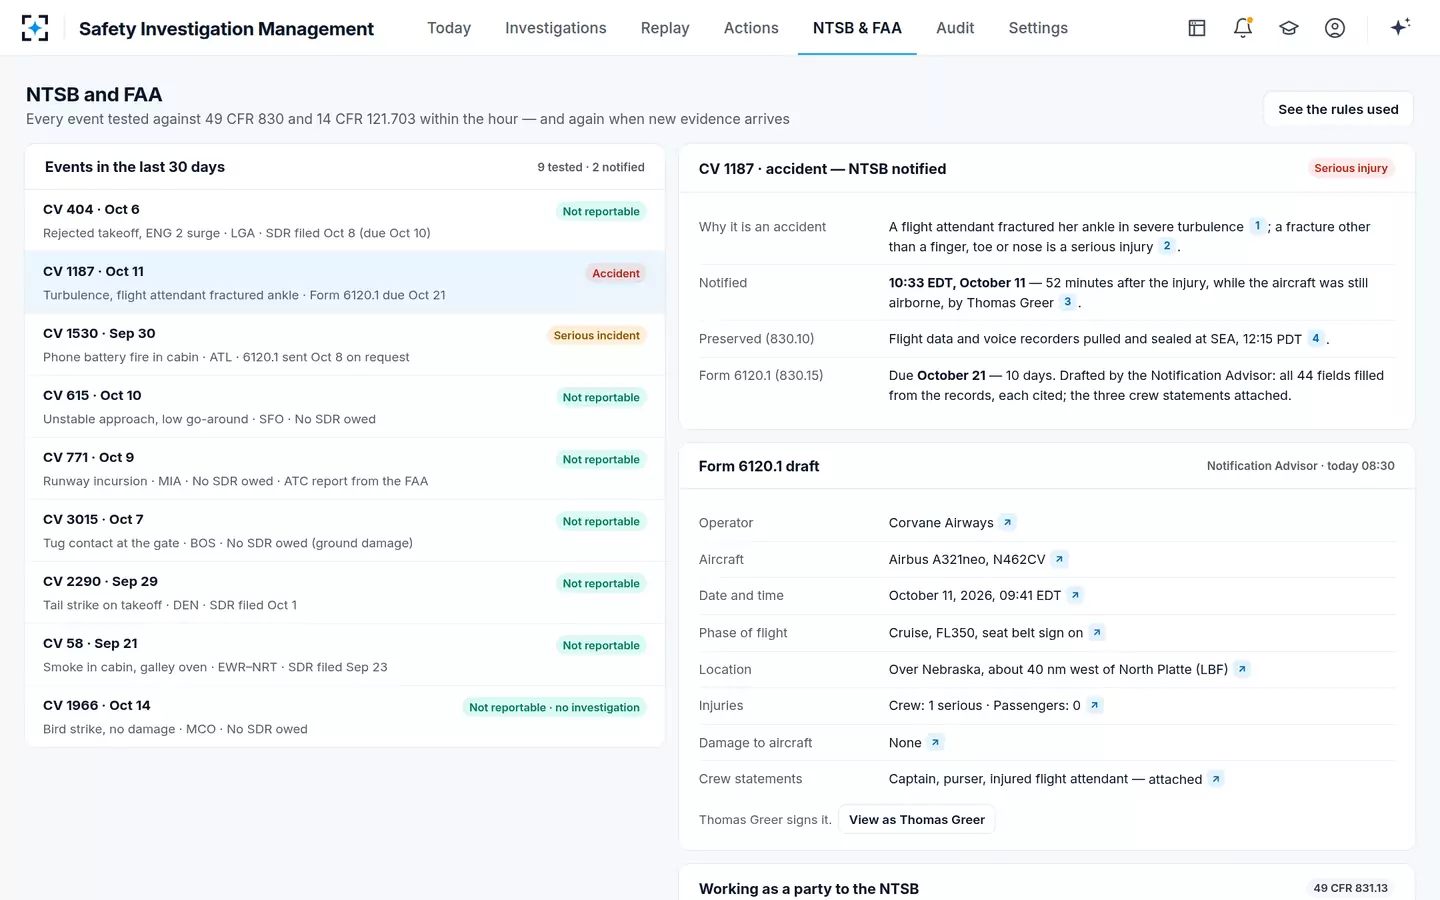The width and height of the screenshot is (1440, 900).
Task: Go to the Today tab
Action: [449, 28]
